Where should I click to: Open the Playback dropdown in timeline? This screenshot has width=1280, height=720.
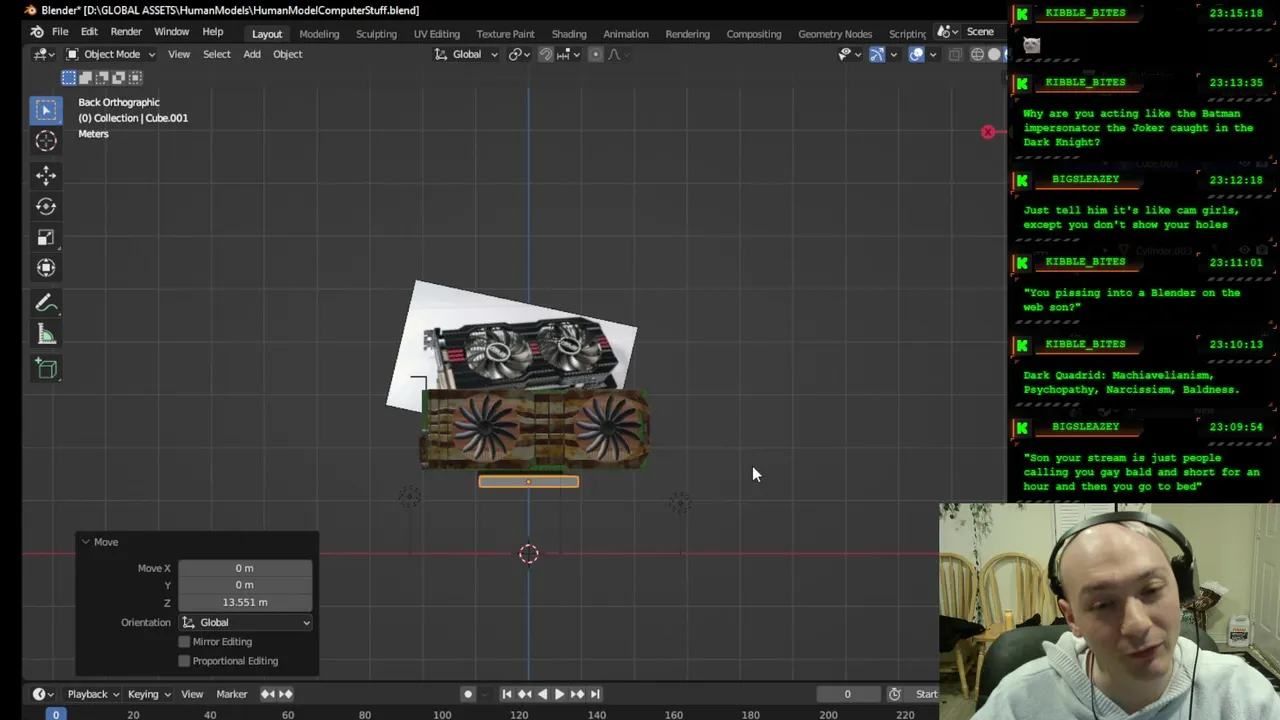[93, 694]
